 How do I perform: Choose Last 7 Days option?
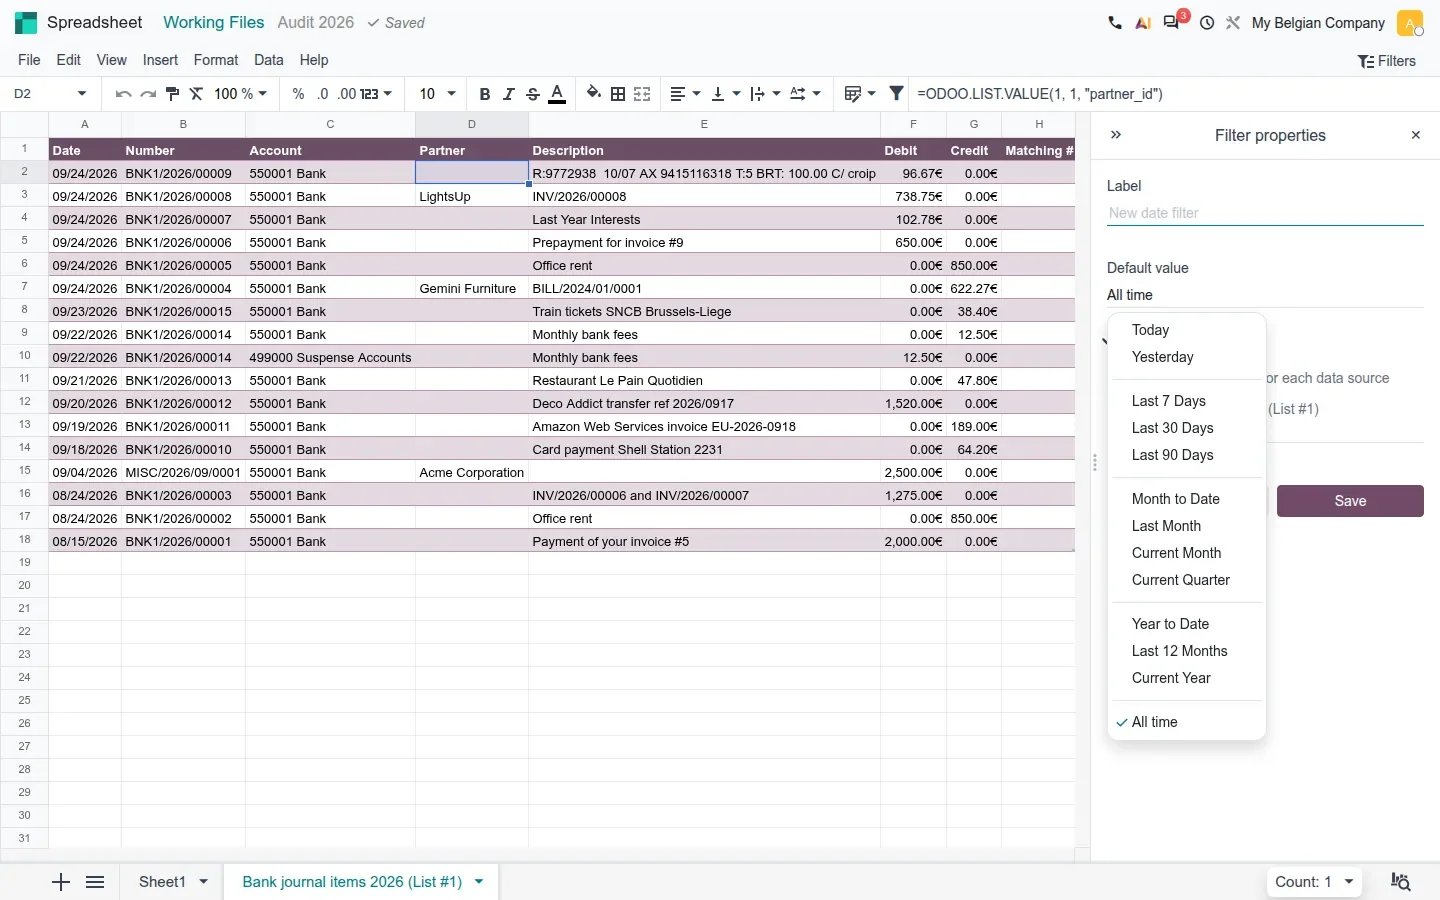click(1187, 401)
